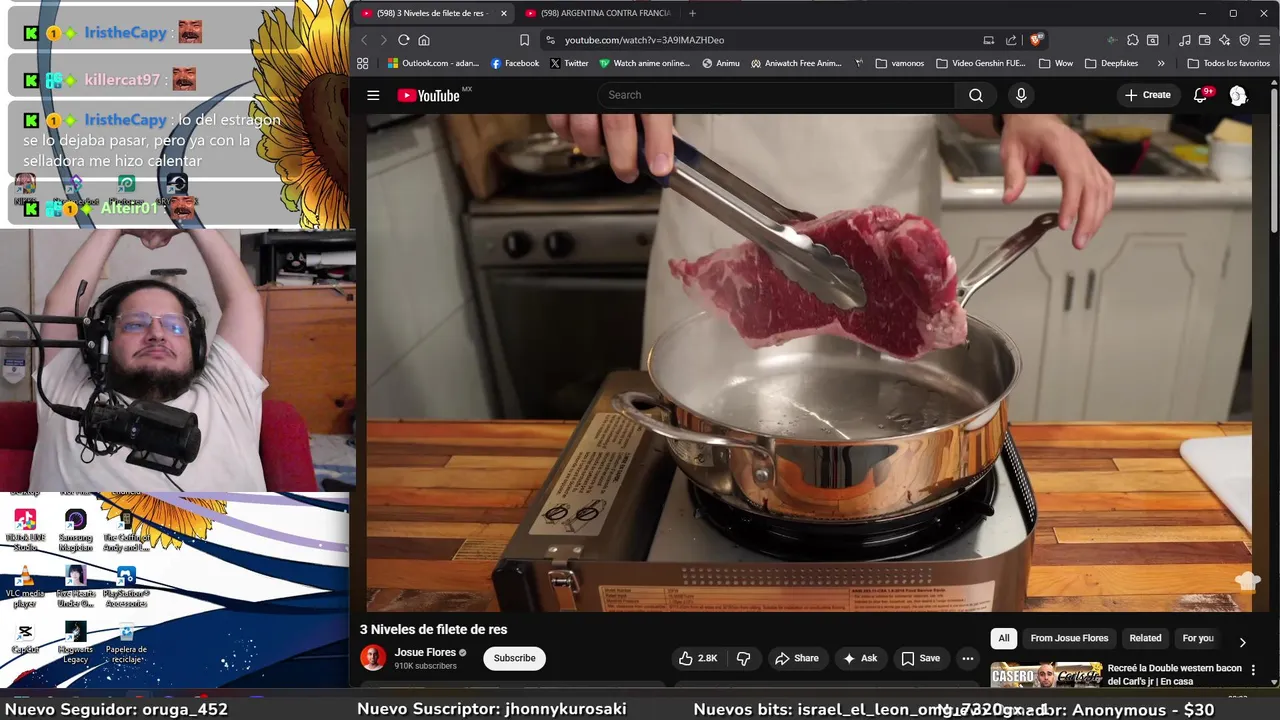This screenshot has width=1280, height=720.
Task: Click the Ask button under video
Action: pos(860,658)
